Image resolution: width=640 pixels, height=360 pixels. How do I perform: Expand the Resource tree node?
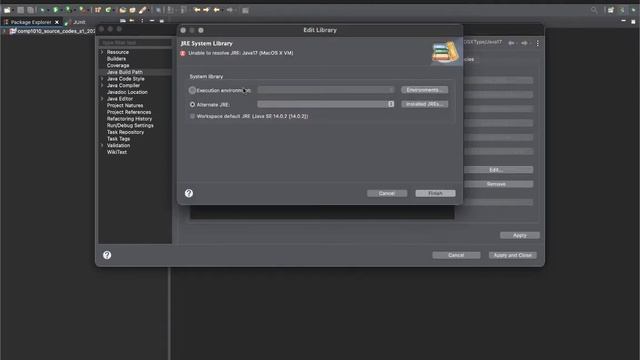click(102, 52)
